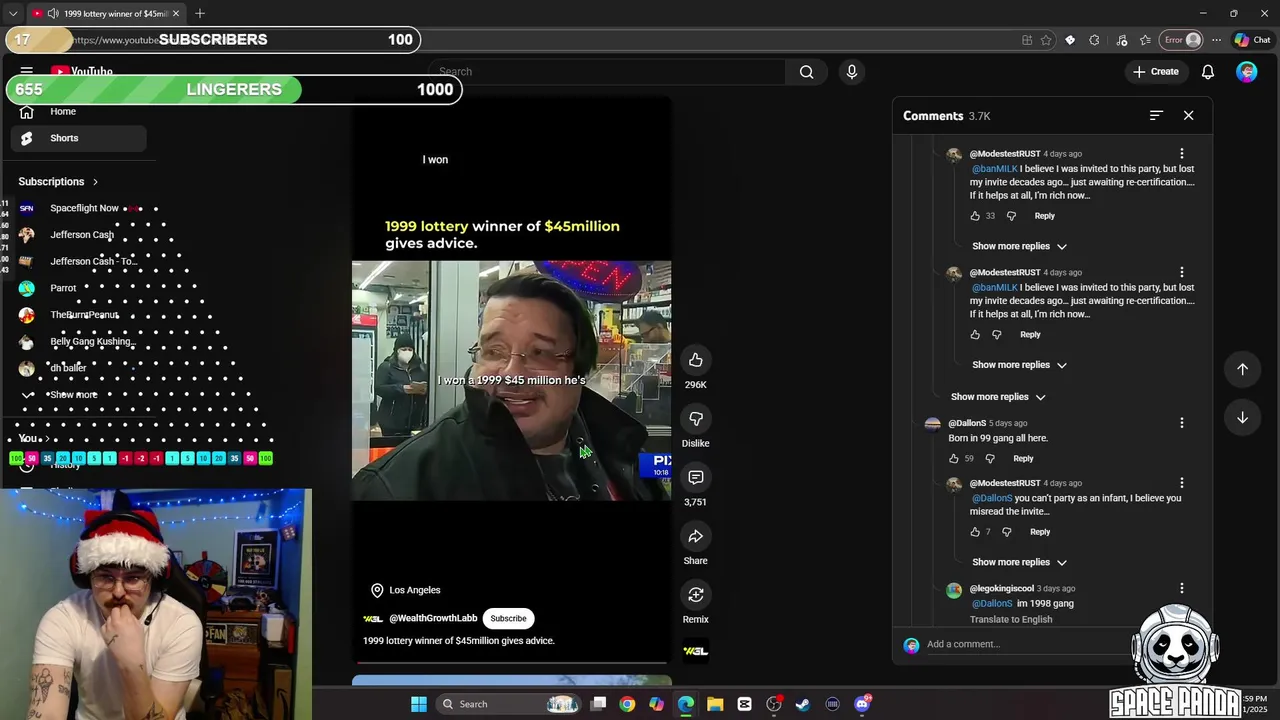The width and height of the screenshot is (1280, 720).
Task: Open options menu for legokingiscool's comment
Action: tap(1182, 589)
